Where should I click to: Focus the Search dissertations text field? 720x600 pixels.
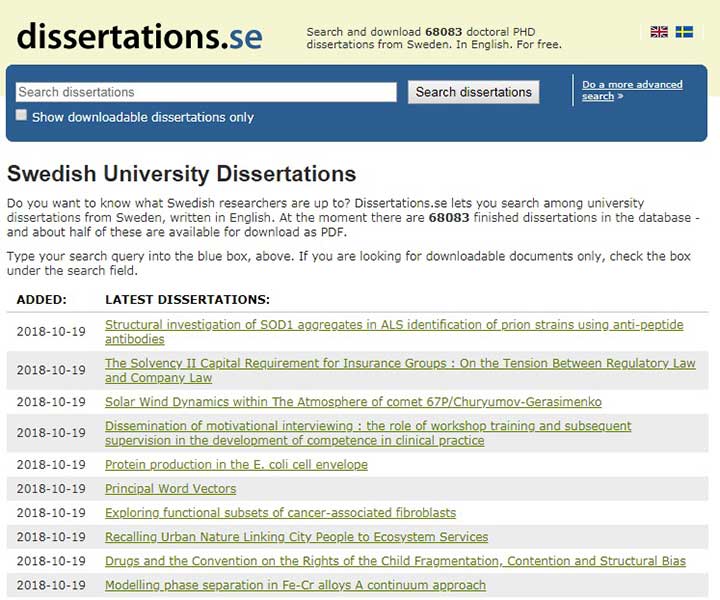206,92
